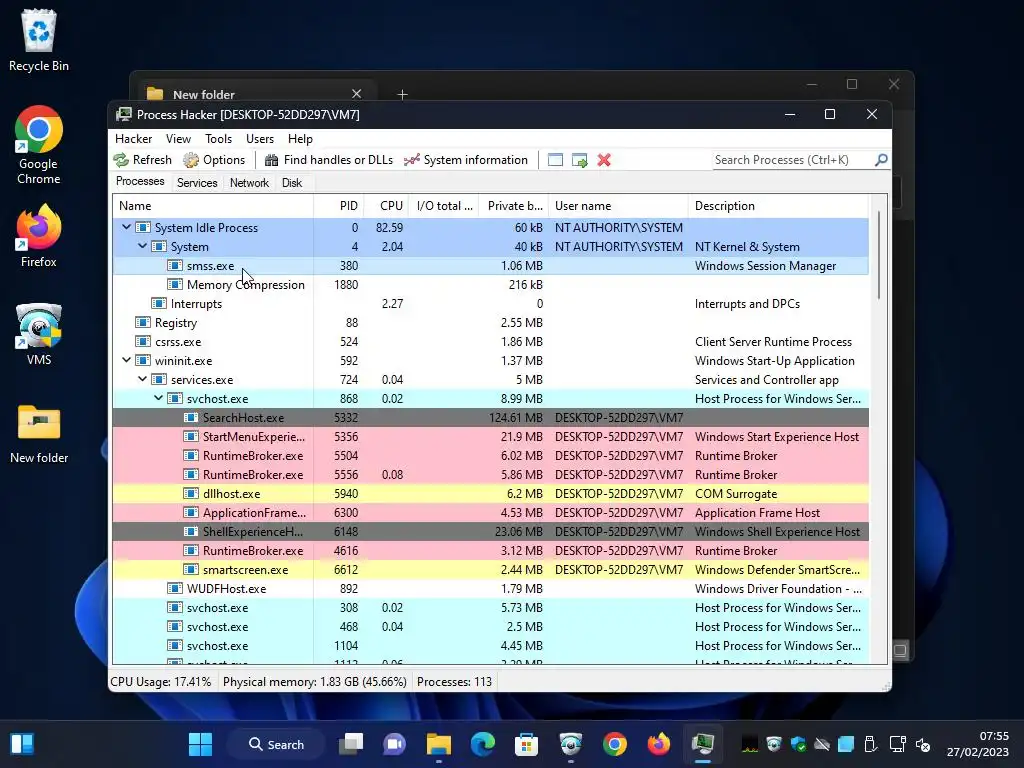
Task: Switch to the Disk tab
Action: (292, 183)
